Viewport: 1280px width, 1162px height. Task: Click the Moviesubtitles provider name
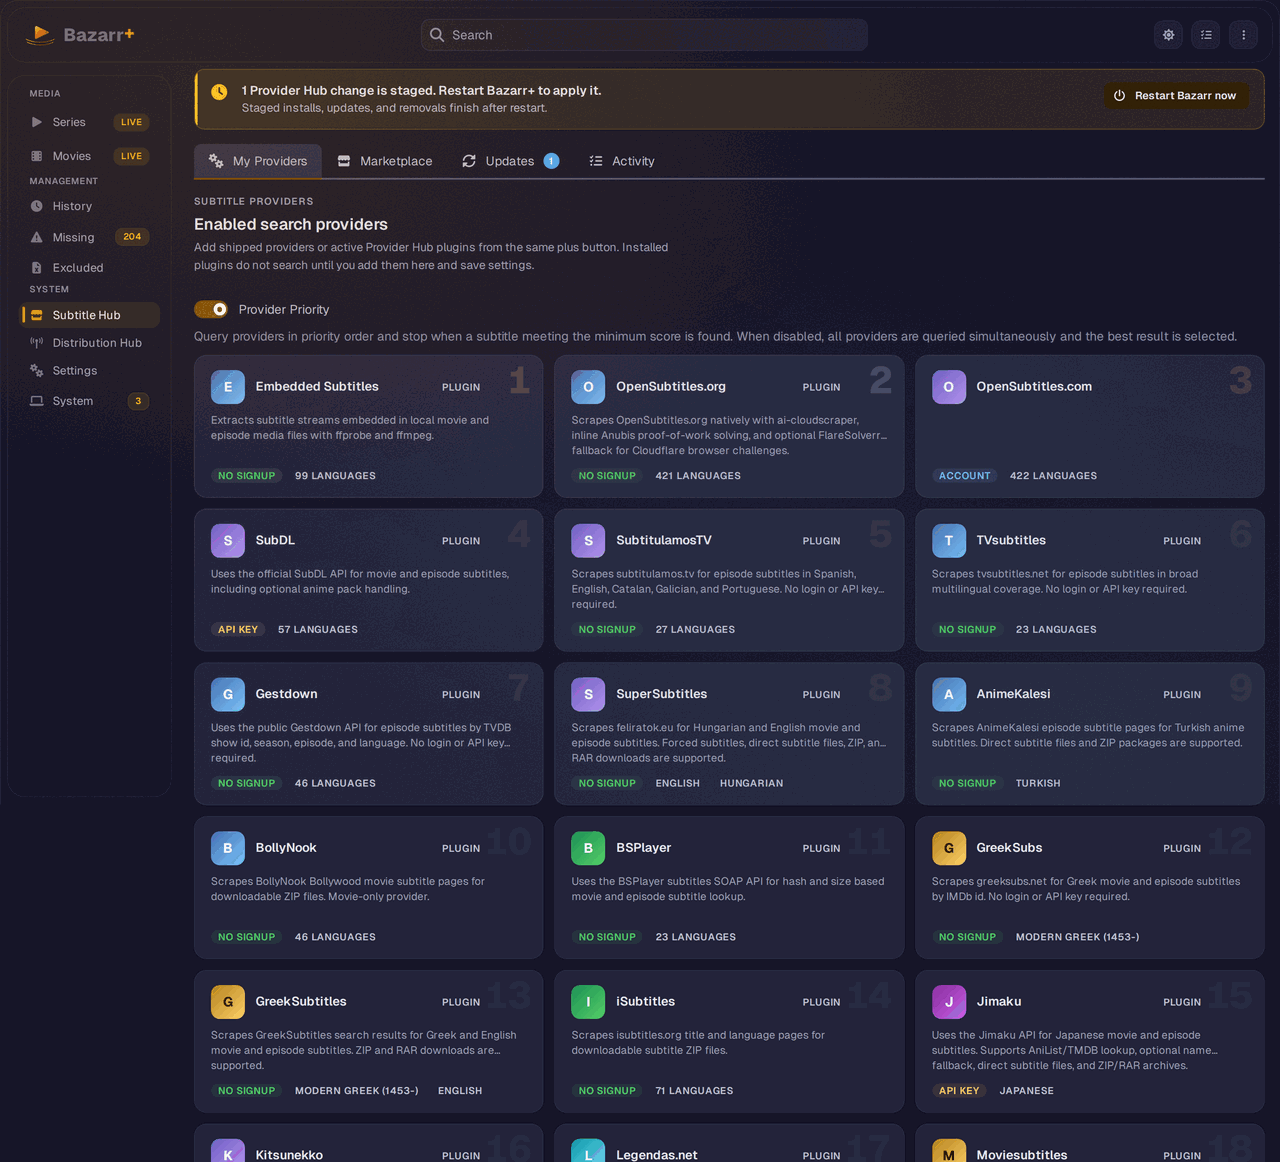coord(1022,1155)
